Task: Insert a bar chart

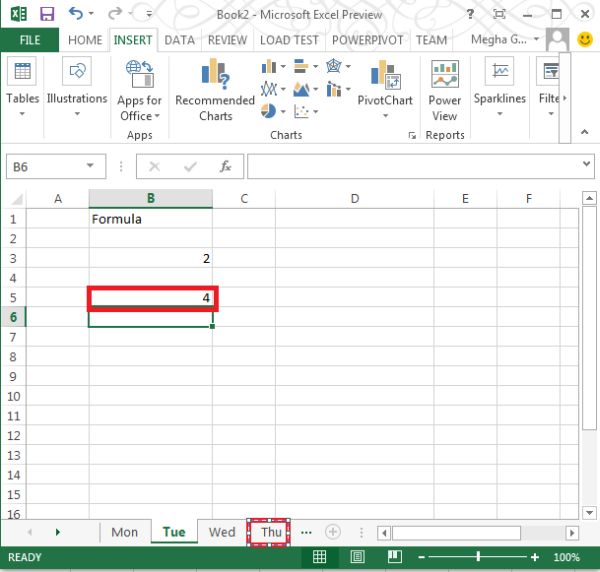Action: [x=301, y=66]
